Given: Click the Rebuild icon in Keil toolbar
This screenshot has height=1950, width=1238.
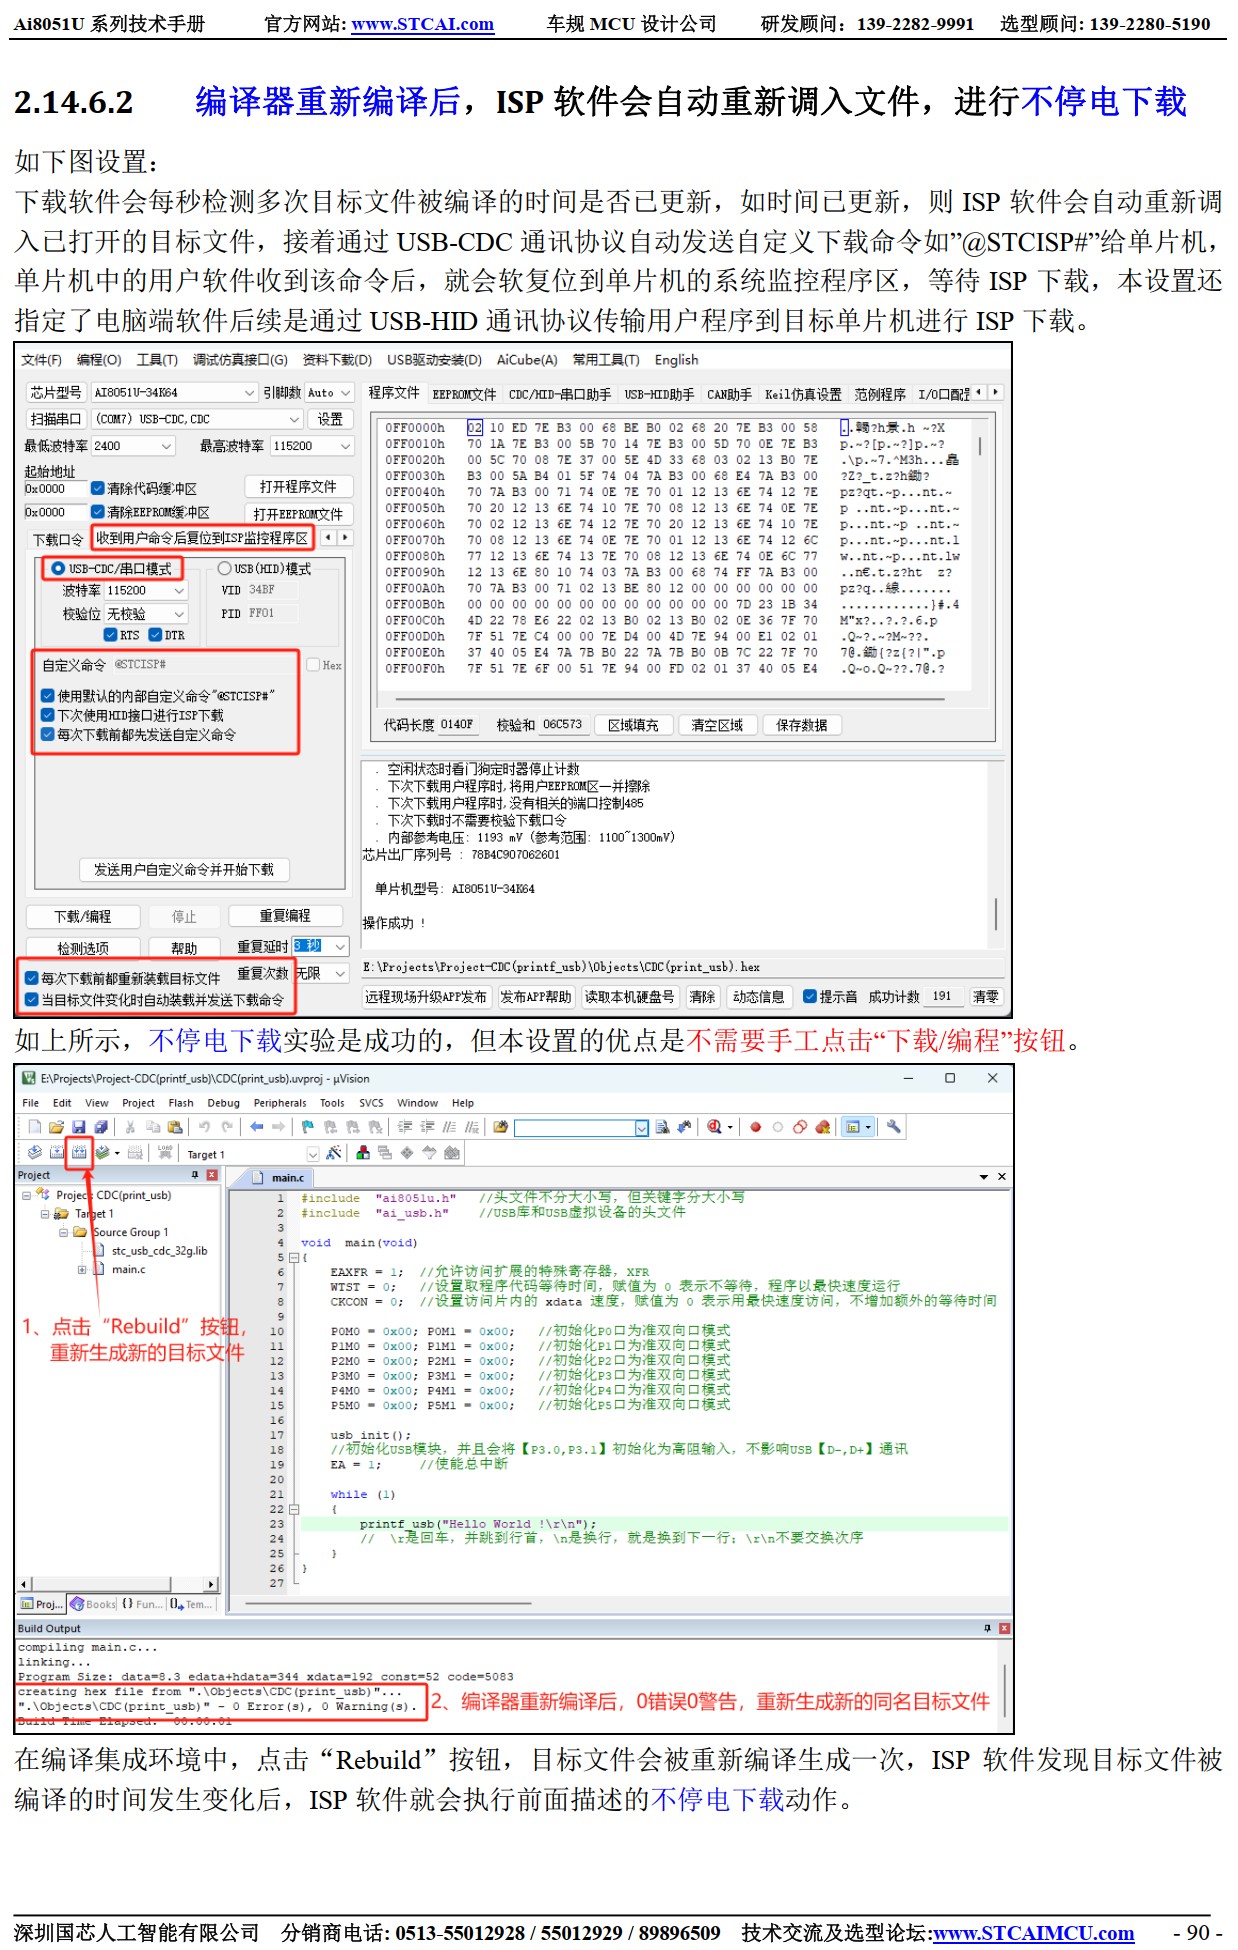Looking at the screenshot, I should (79, 1152).
